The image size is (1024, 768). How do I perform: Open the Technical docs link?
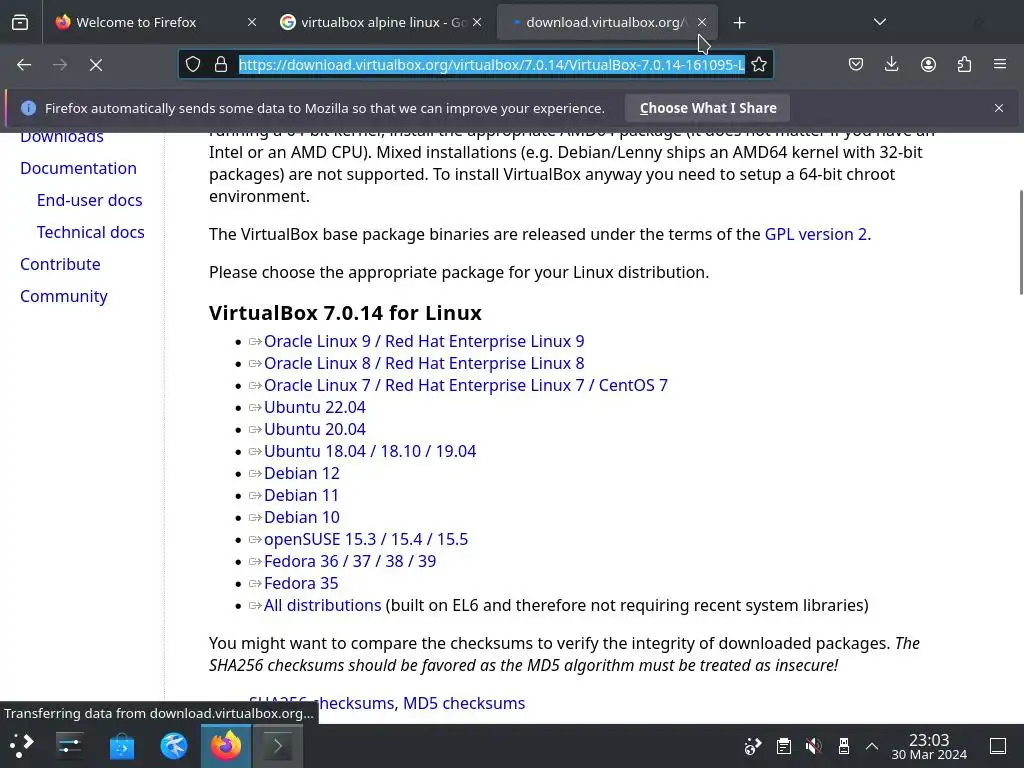tap(91, 232)
